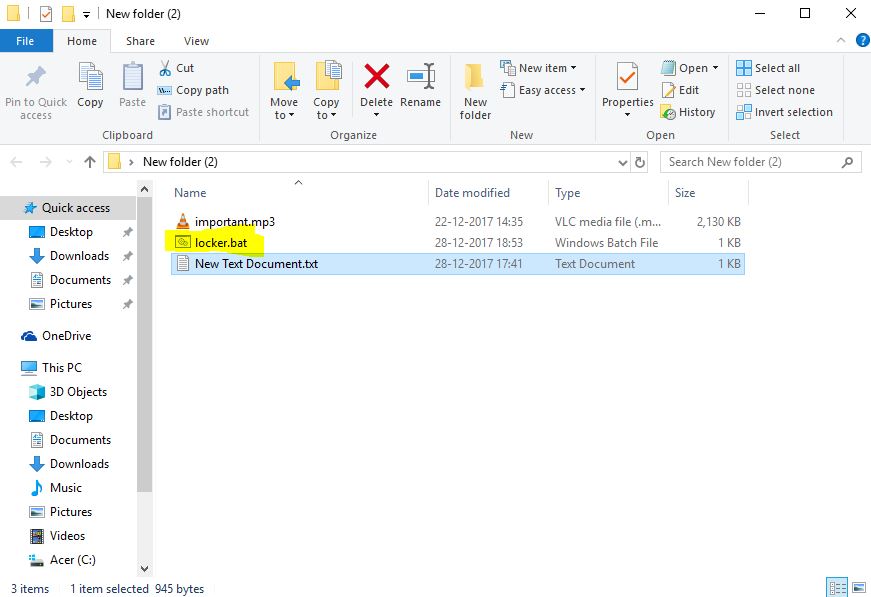Switch to the Share tab
Screen dimensions: 871x597
[139, 41]
